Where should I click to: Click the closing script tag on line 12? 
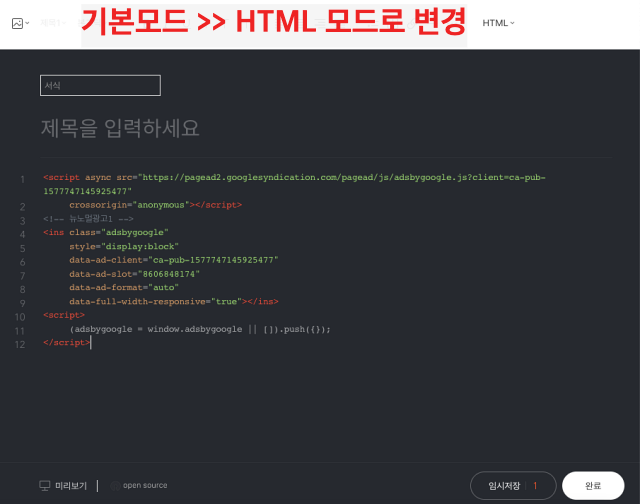(x=67, y=343)
